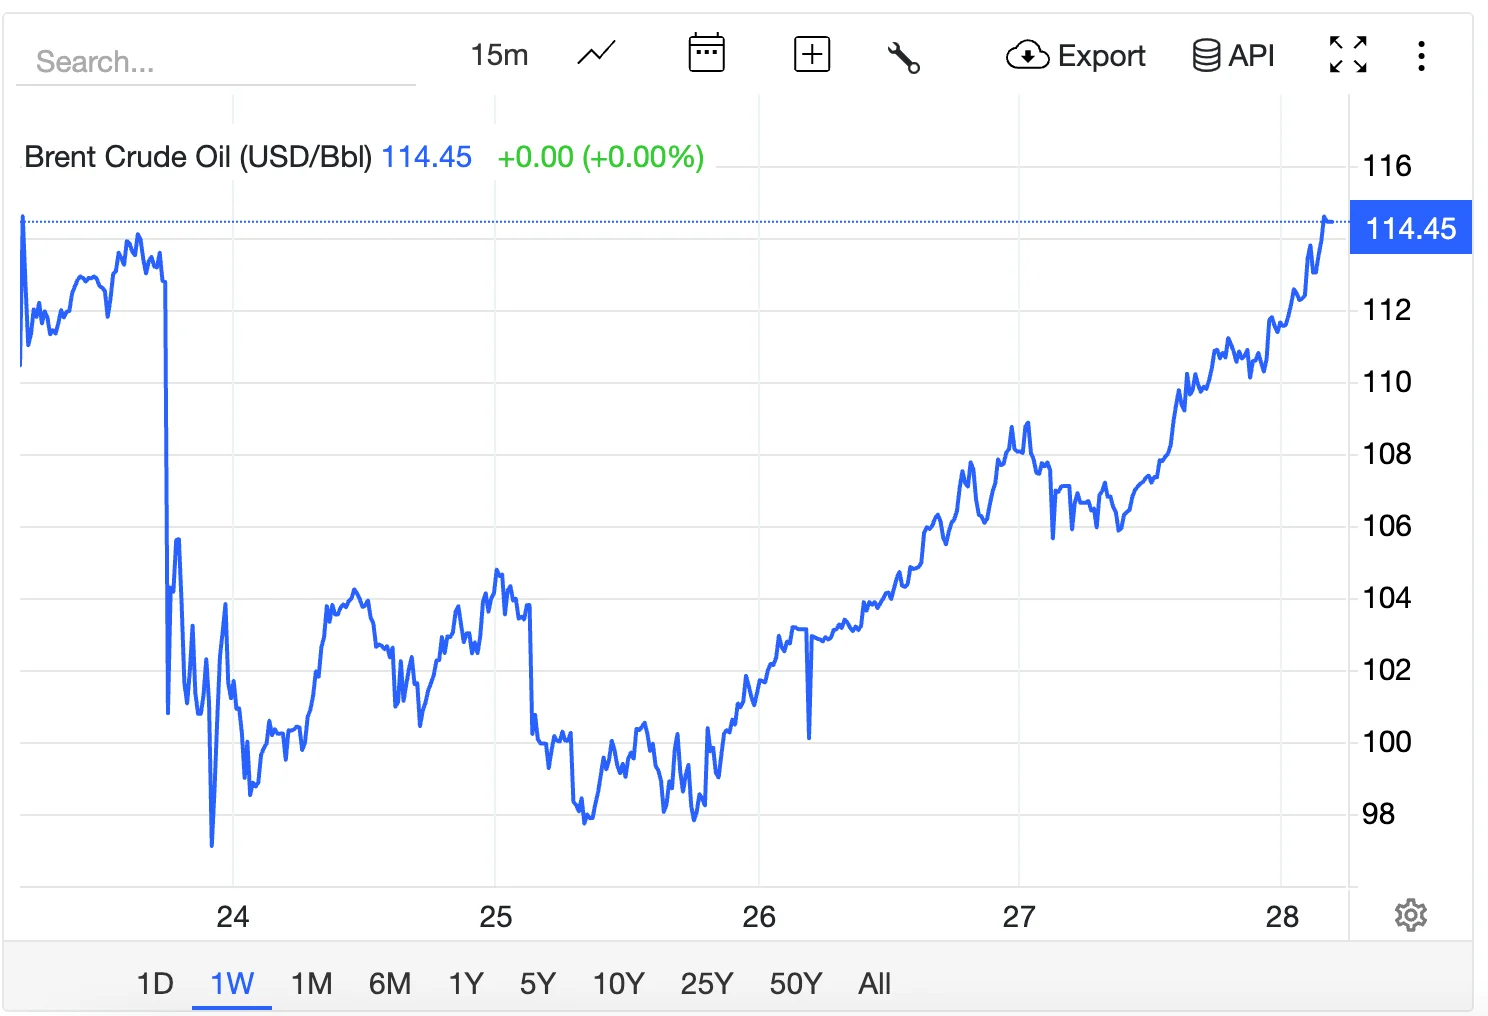Show All historical data
This screenshot has width=1488, height=1016.
(874, 984)
